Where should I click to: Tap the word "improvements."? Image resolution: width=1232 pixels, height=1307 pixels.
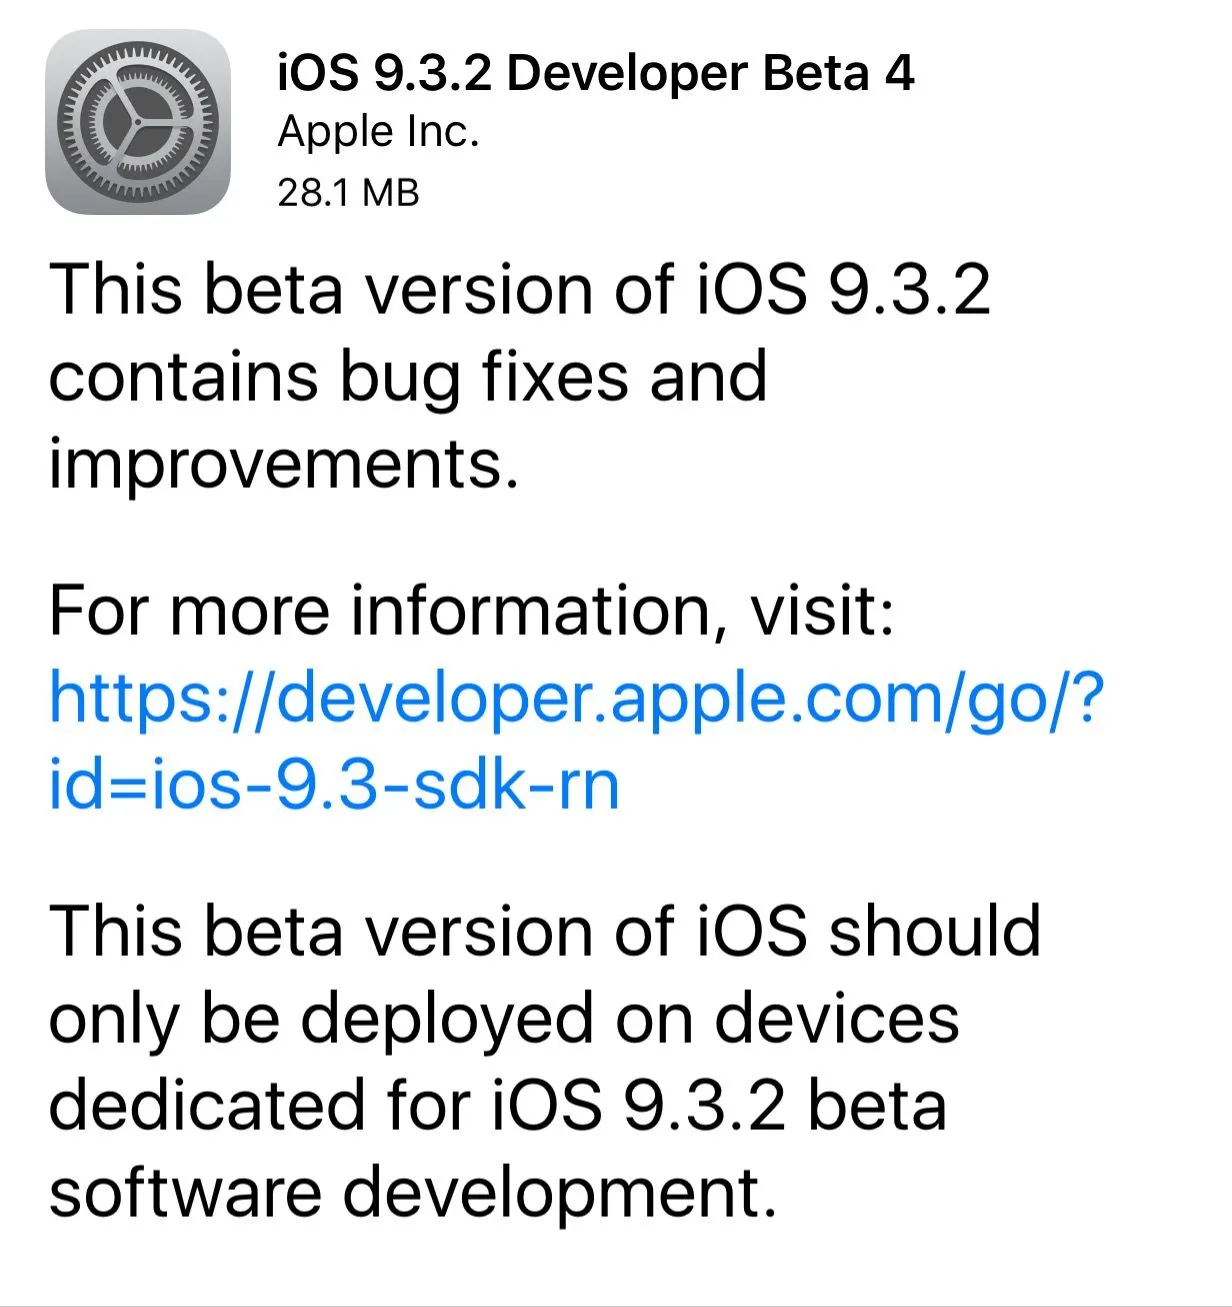(284, 465)
